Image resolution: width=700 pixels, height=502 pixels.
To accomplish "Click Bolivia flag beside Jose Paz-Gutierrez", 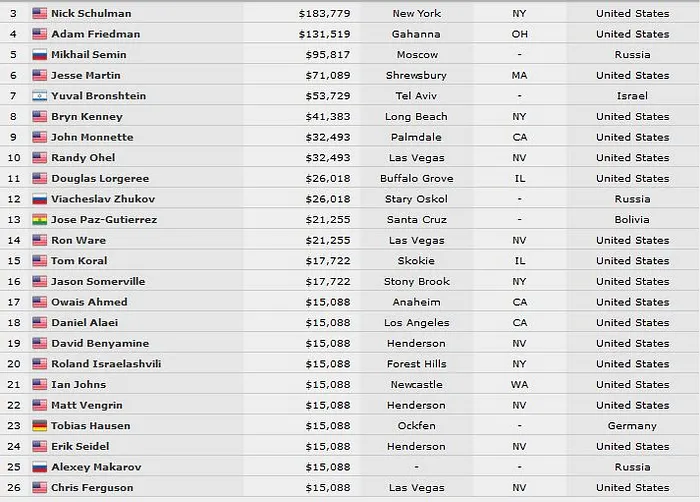I will [40, 220].
